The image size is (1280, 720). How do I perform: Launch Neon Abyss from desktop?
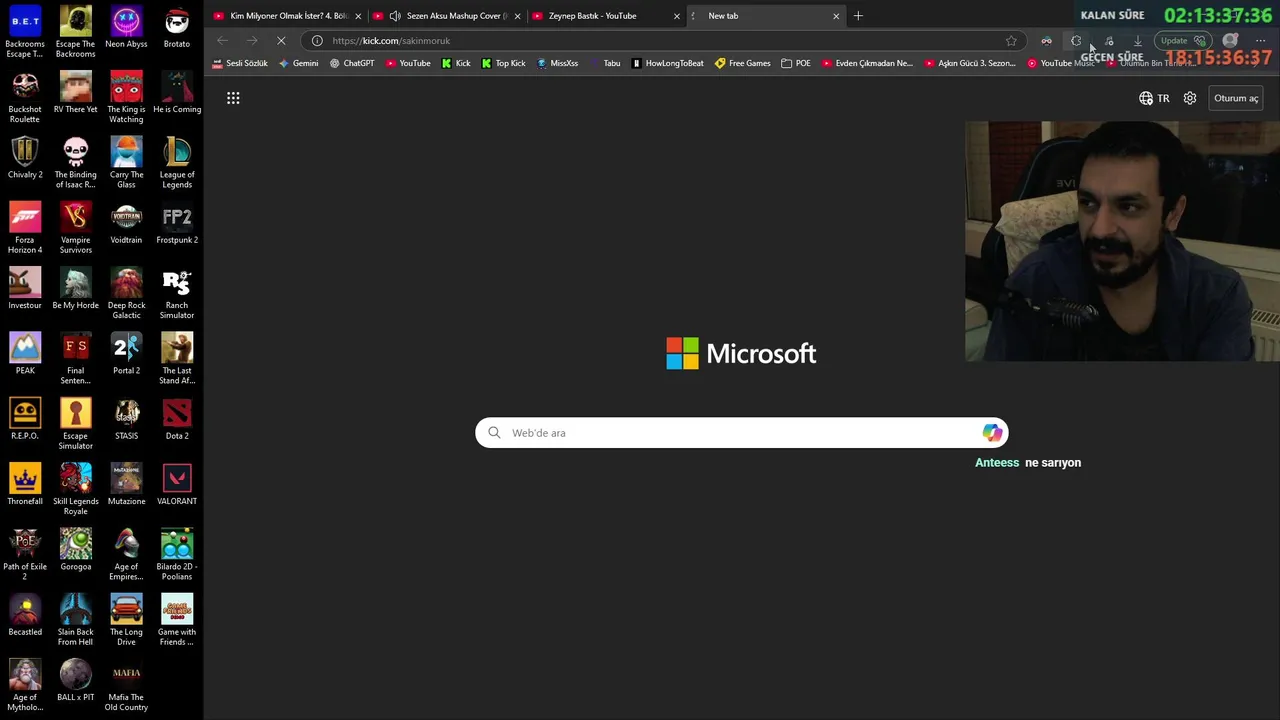click(x=126, y=28)
